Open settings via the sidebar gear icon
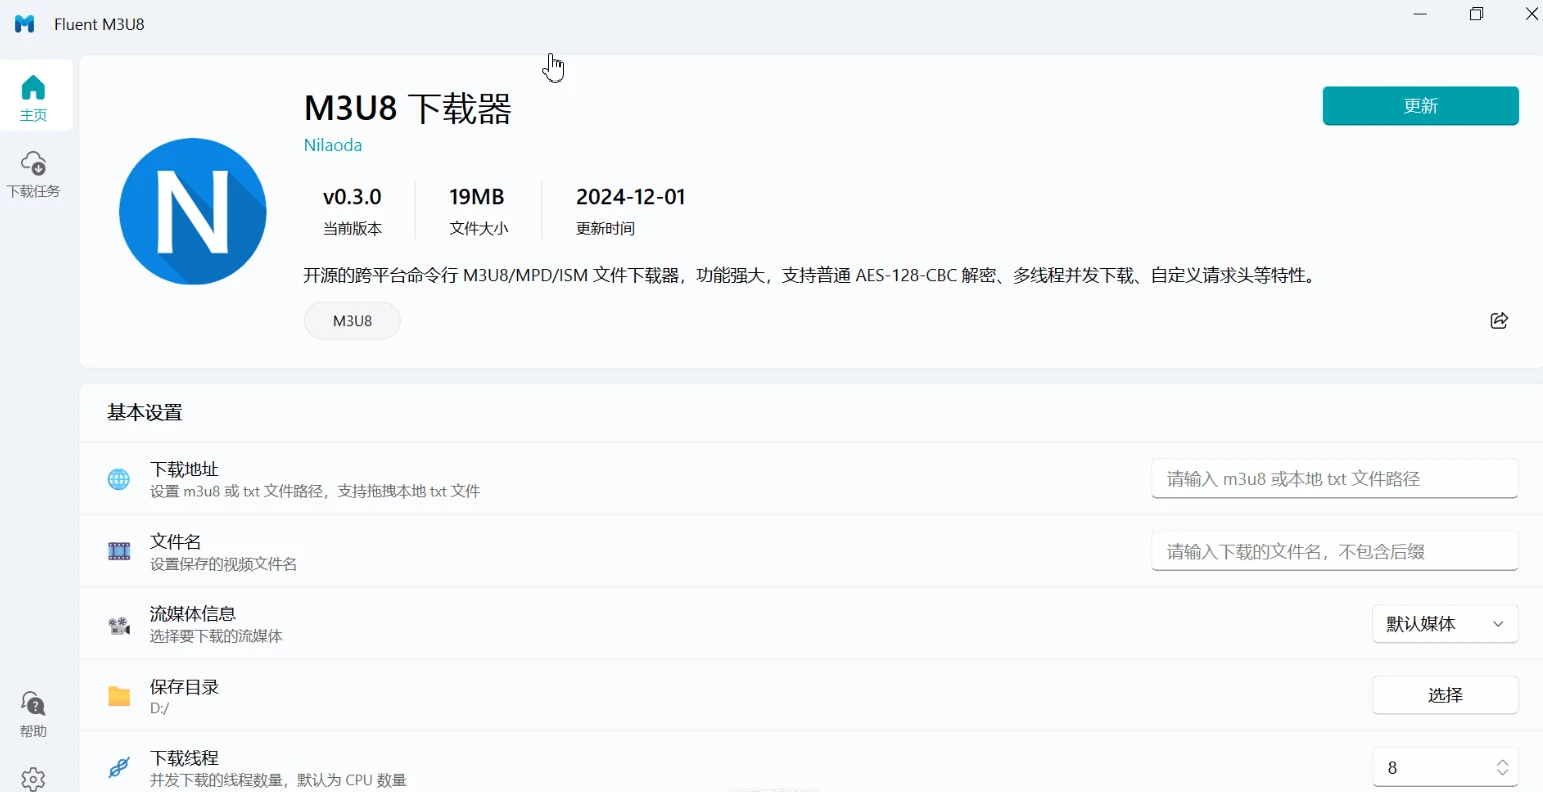 coord(33,779)
